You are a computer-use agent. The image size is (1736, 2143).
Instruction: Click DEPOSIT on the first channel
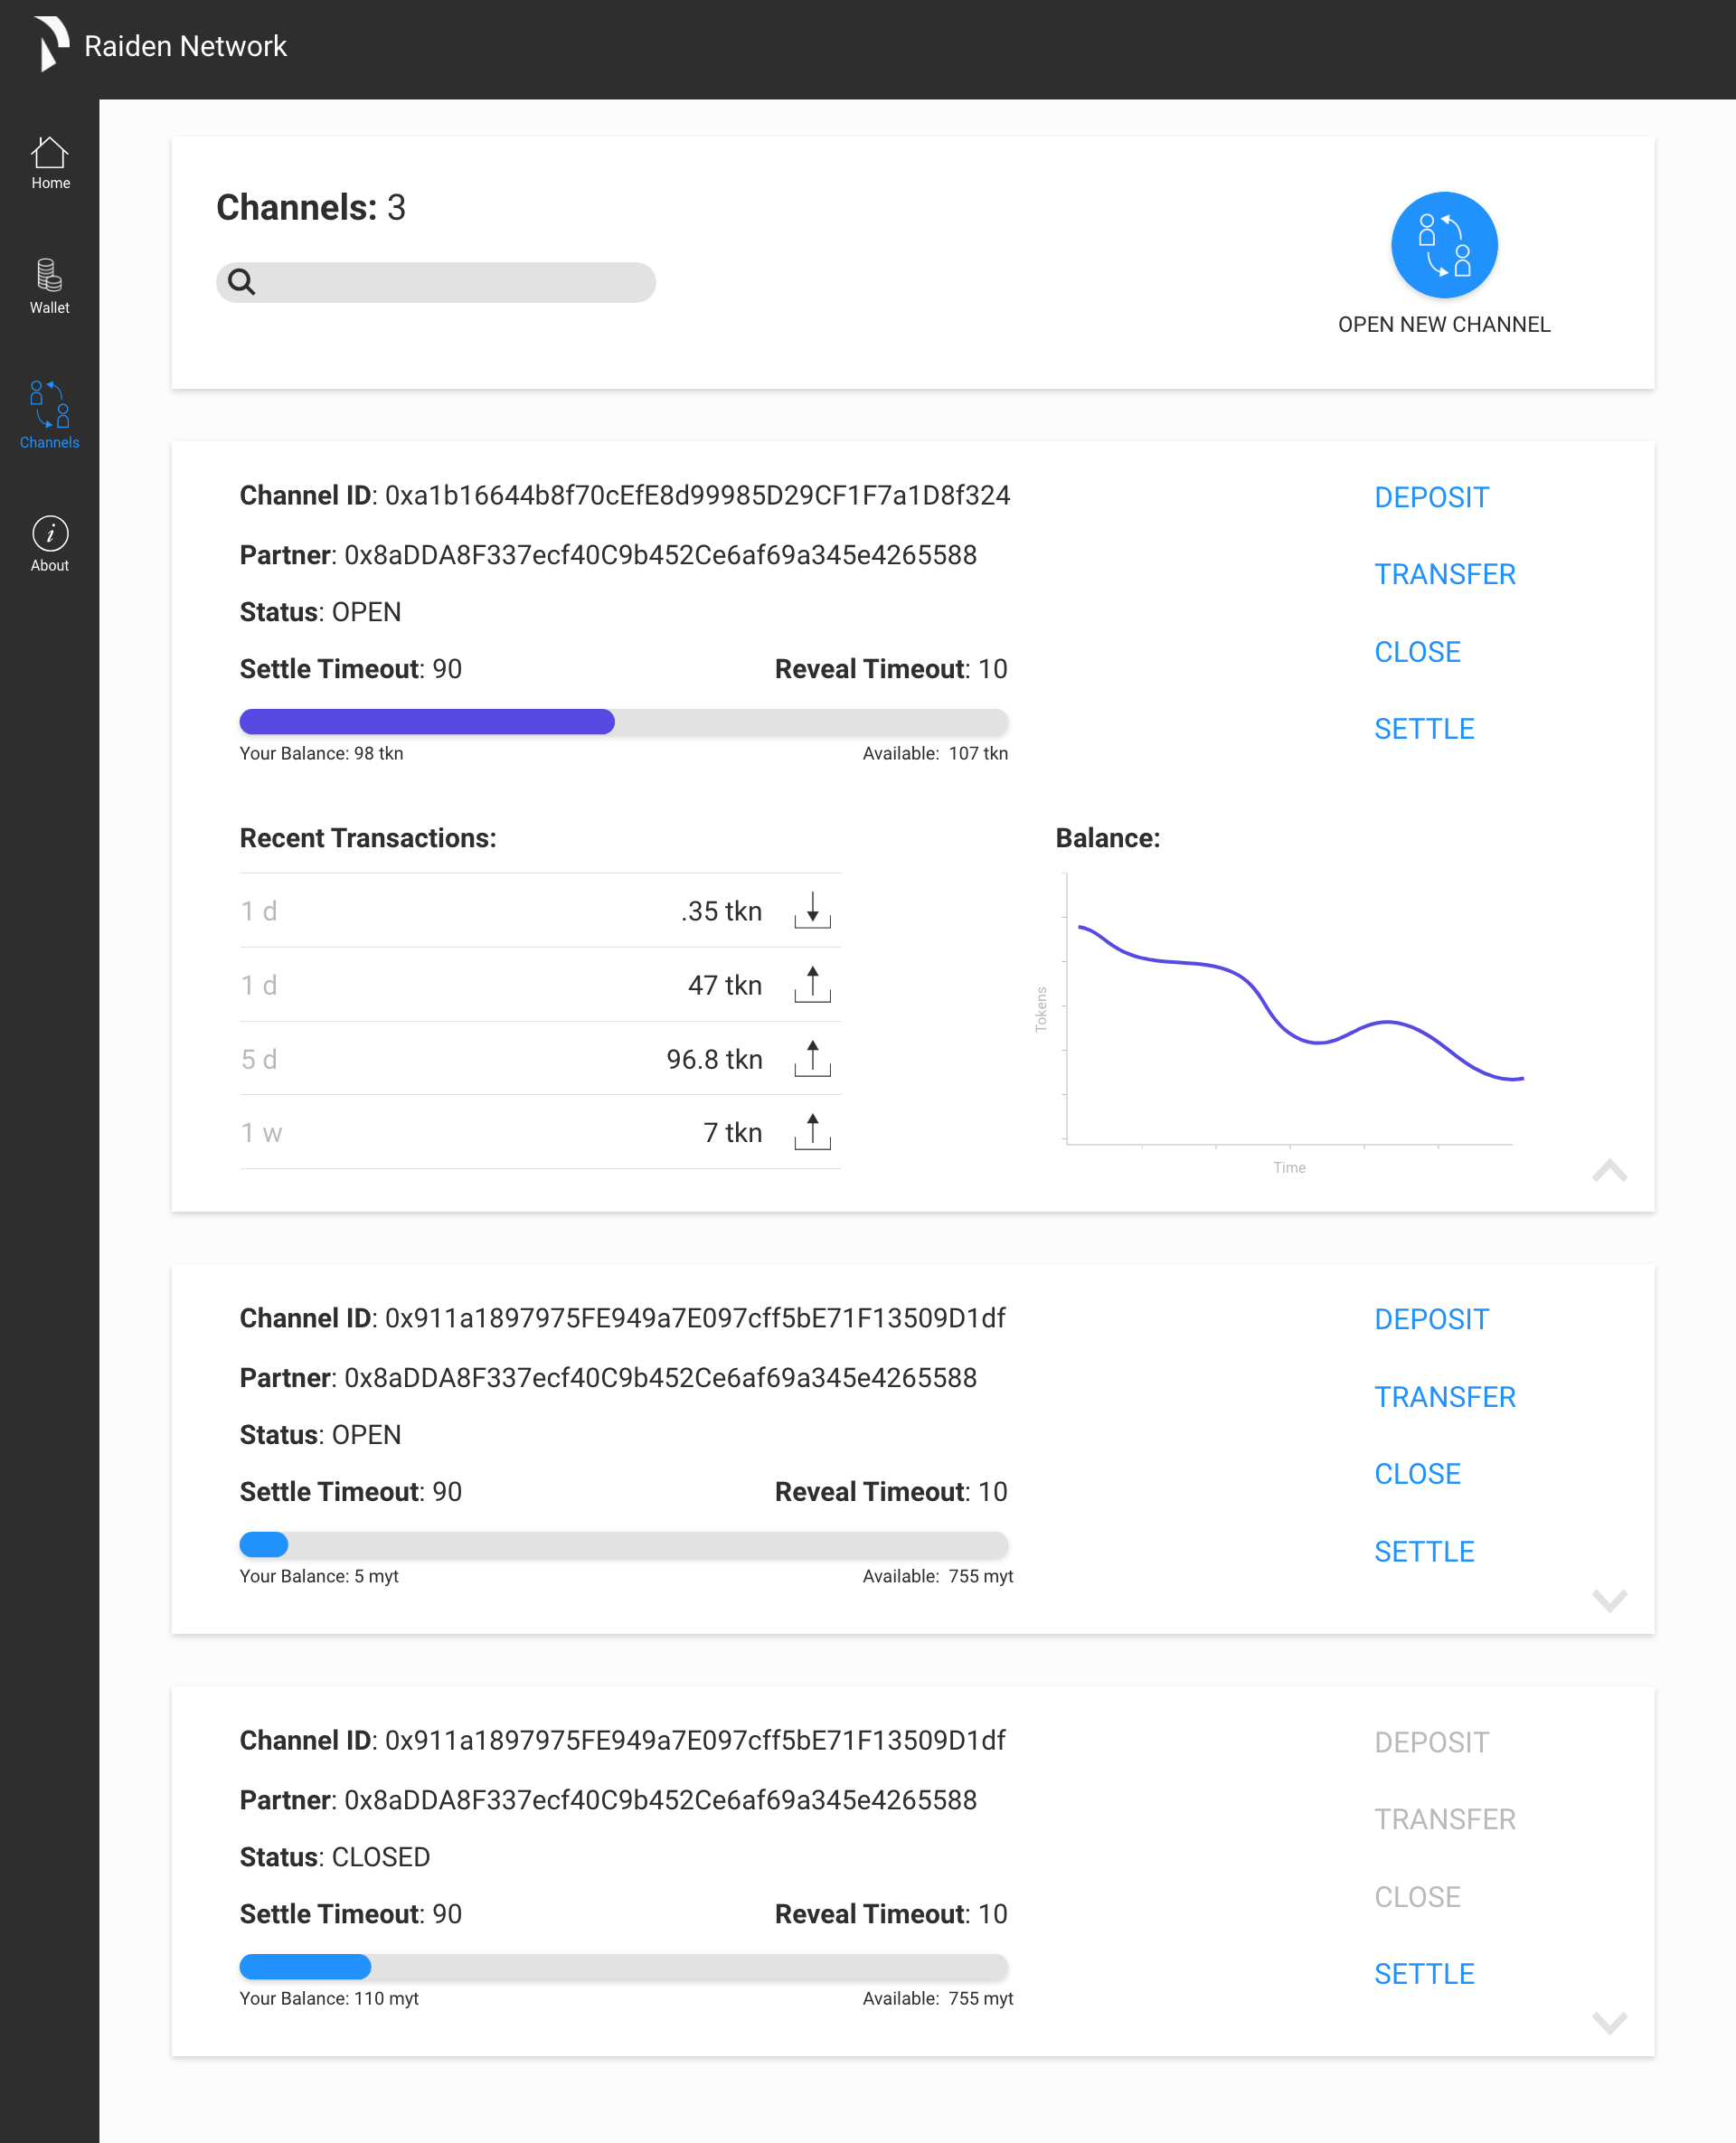(x=1431, y=497)
